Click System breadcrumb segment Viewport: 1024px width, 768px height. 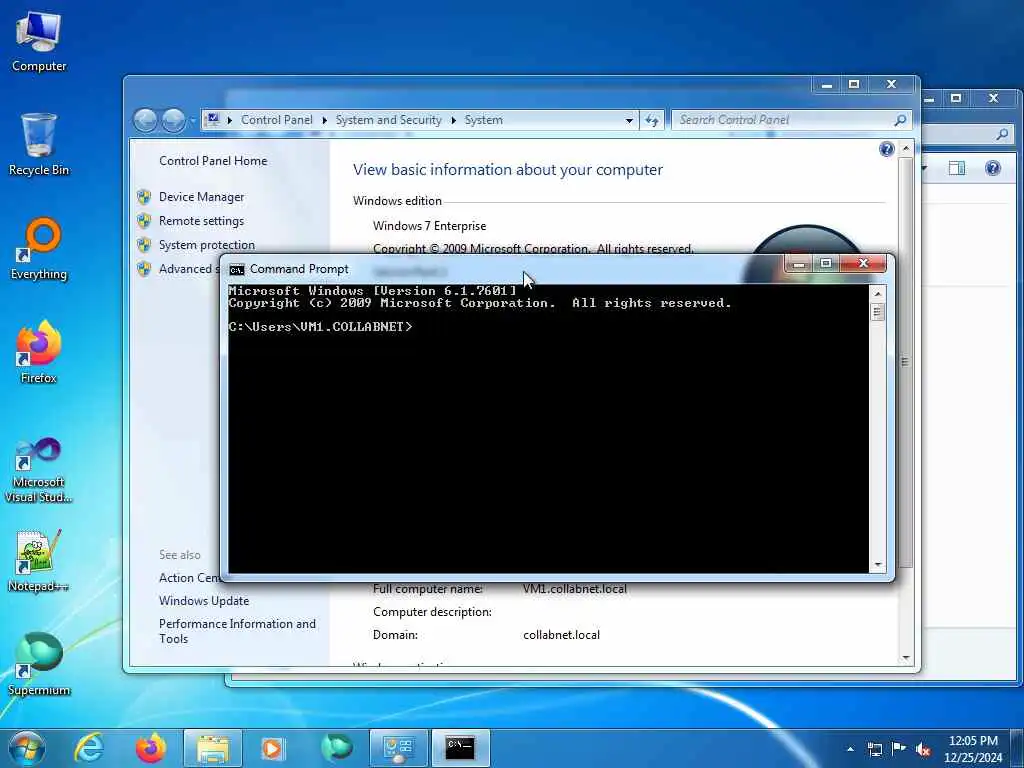pos(484,120)
